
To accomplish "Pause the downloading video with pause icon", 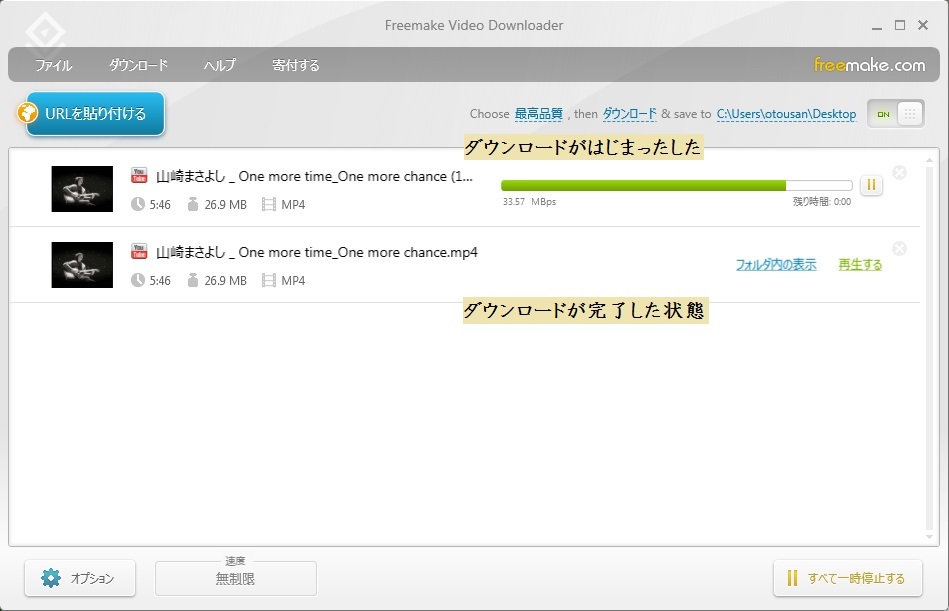I will [871, 185].
